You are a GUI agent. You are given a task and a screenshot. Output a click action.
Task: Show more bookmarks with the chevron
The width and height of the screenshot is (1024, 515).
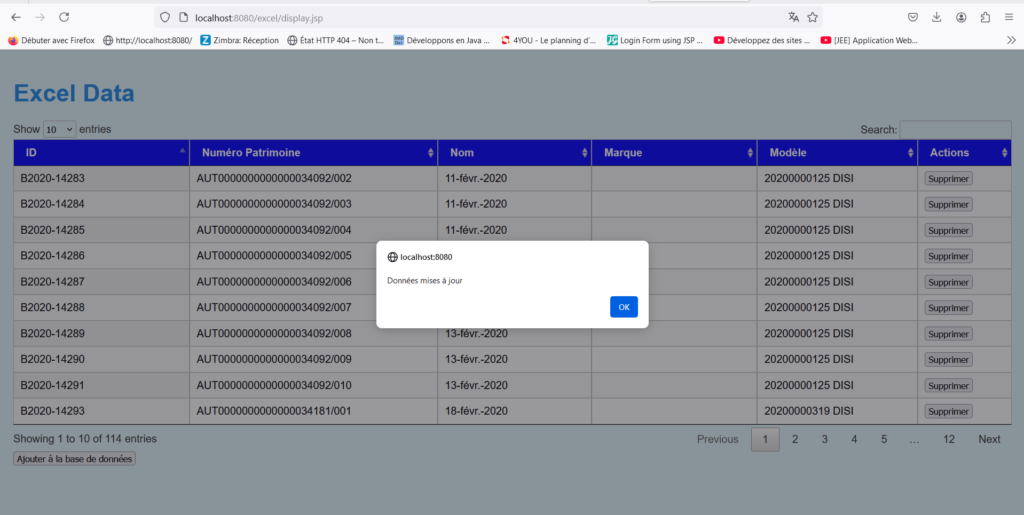pos(1010,40)
